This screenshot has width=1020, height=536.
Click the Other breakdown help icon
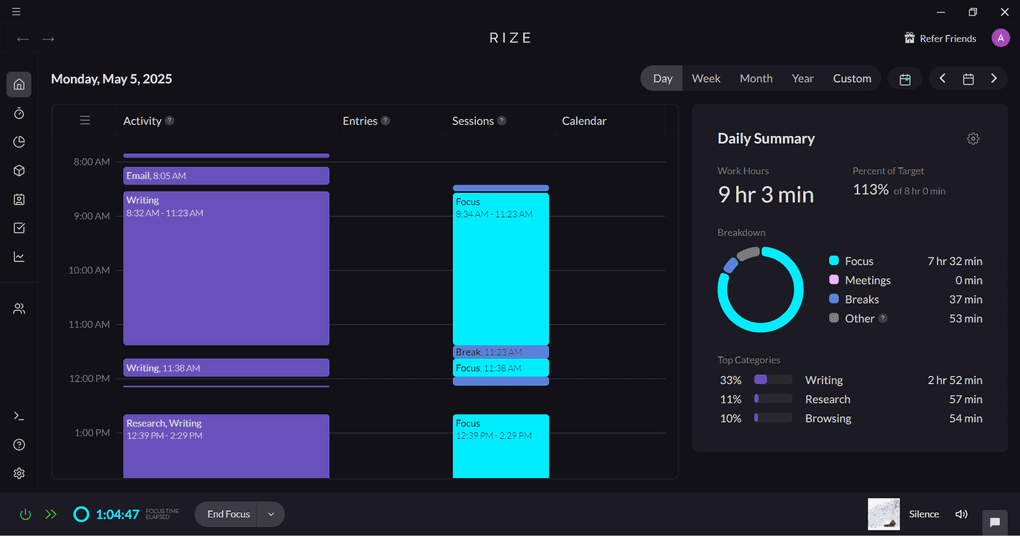coord(883,319)
